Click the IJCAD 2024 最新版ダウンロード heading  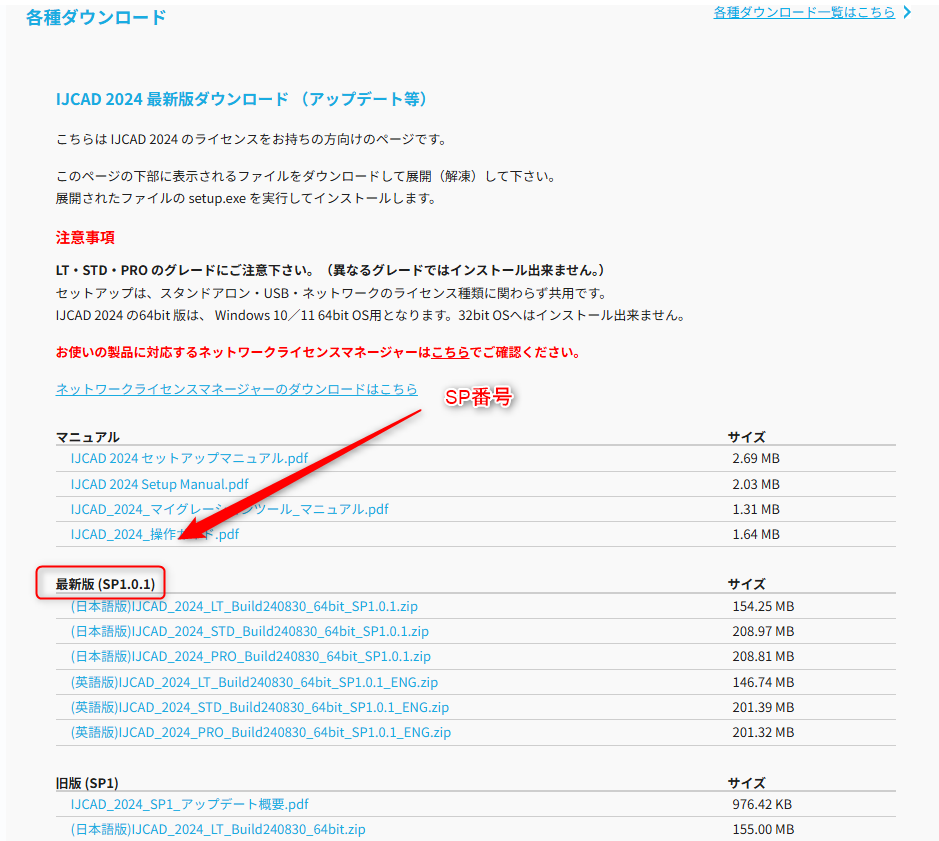tap(242, 99)
